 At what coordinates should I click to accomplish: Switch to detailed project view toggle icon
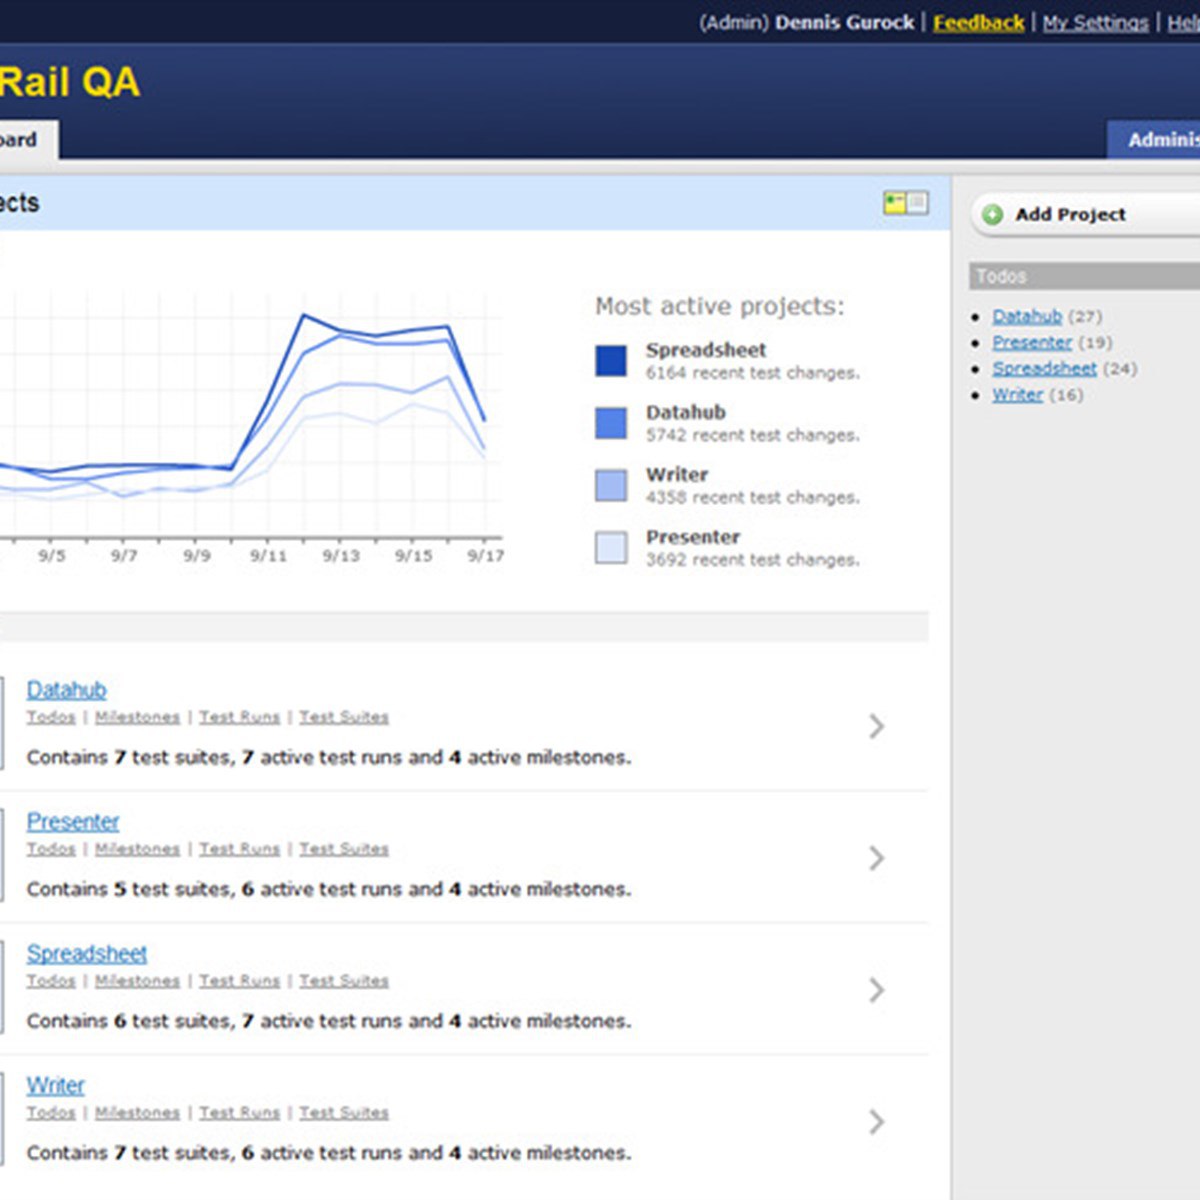pos(894,203)
